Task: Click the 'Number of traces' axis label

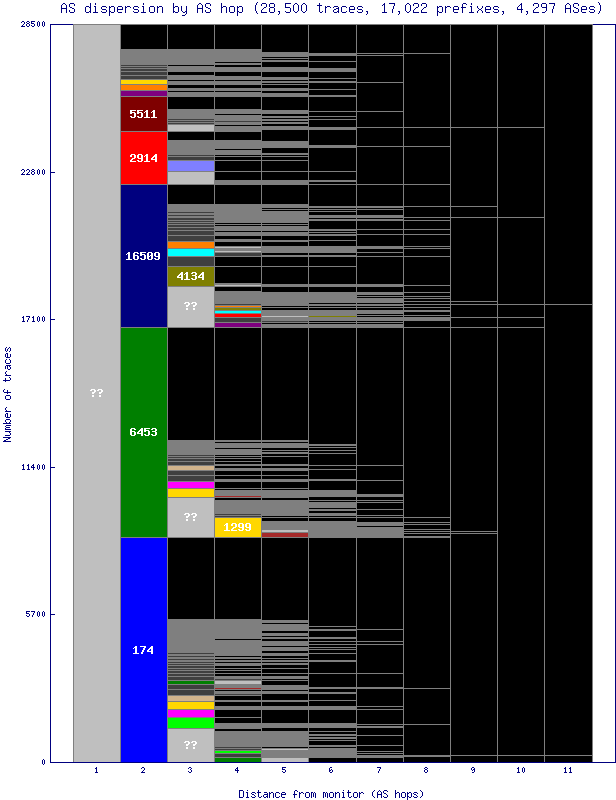Action: (x=8, y=394)
